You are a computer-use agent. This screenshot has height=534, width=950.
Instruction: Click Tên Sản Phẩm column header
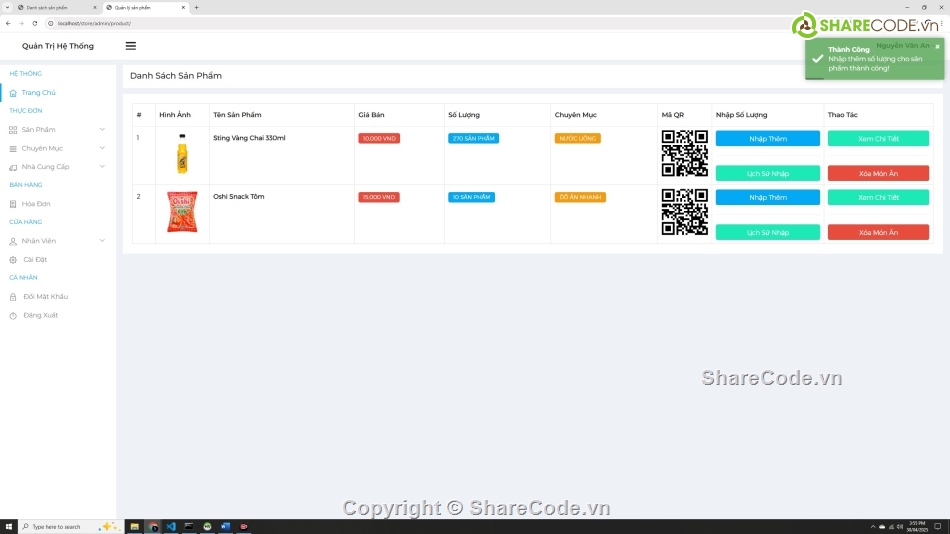click(237, 115)
